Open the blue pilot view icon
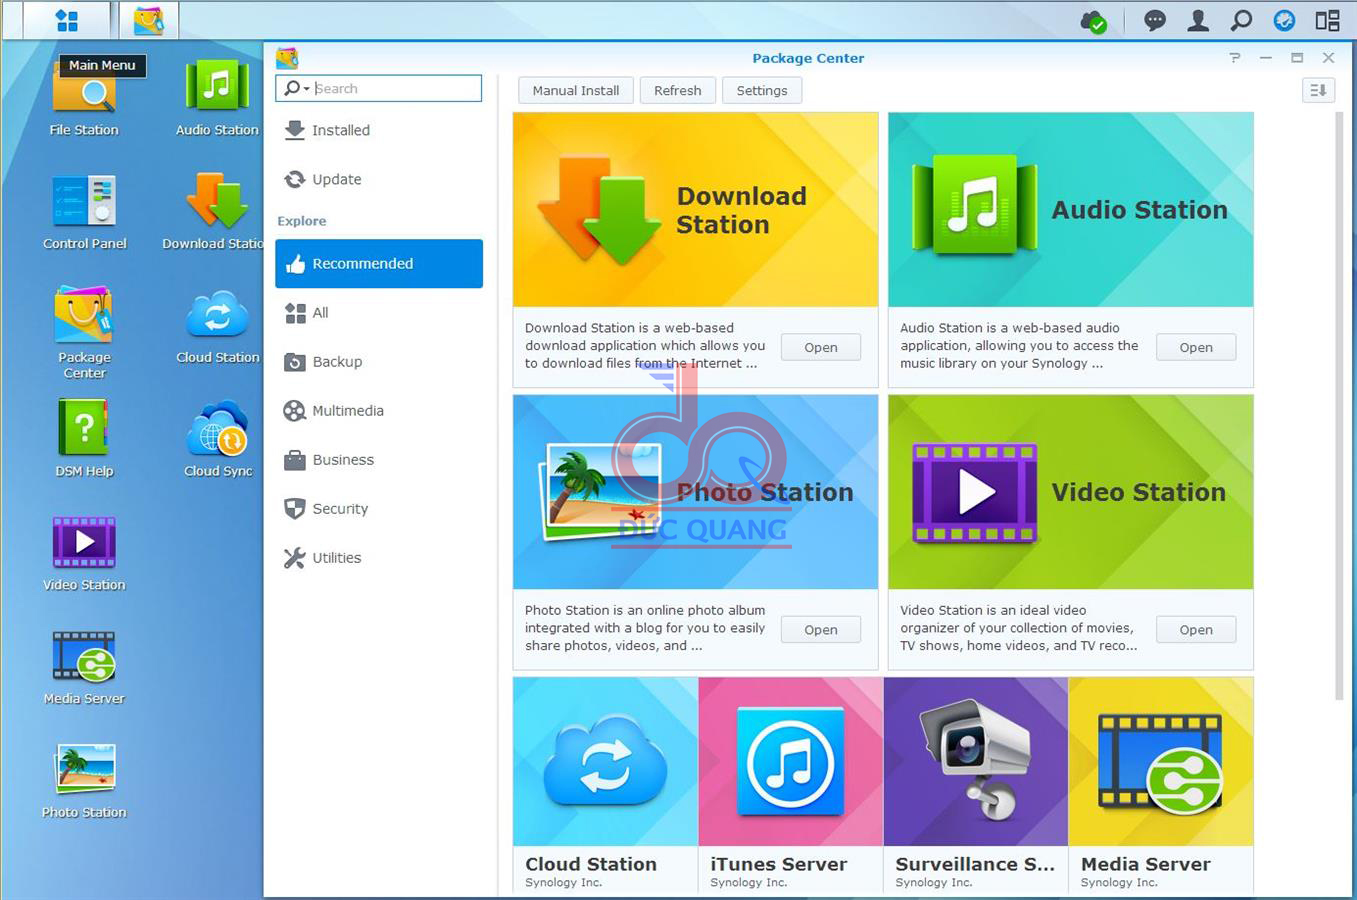 [x=1284, y=20]
